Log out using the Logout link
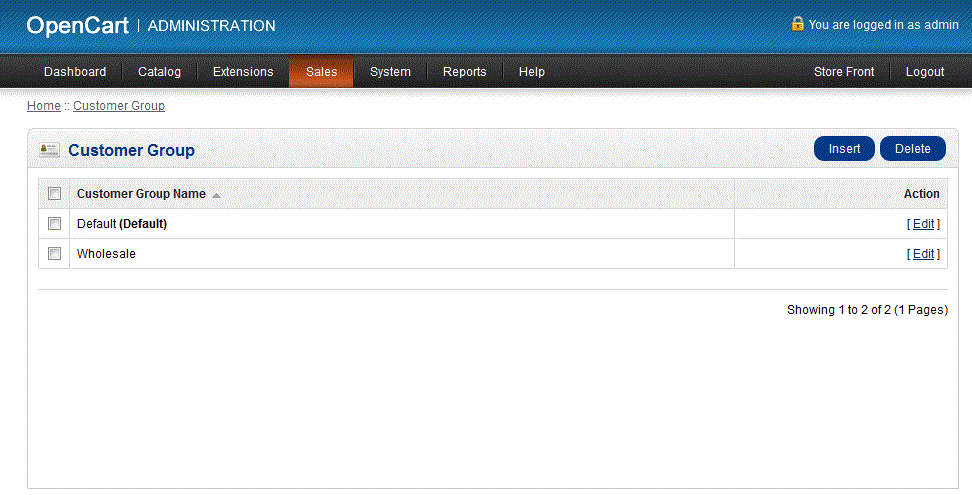The image size is (972, 495). [925, 72]
